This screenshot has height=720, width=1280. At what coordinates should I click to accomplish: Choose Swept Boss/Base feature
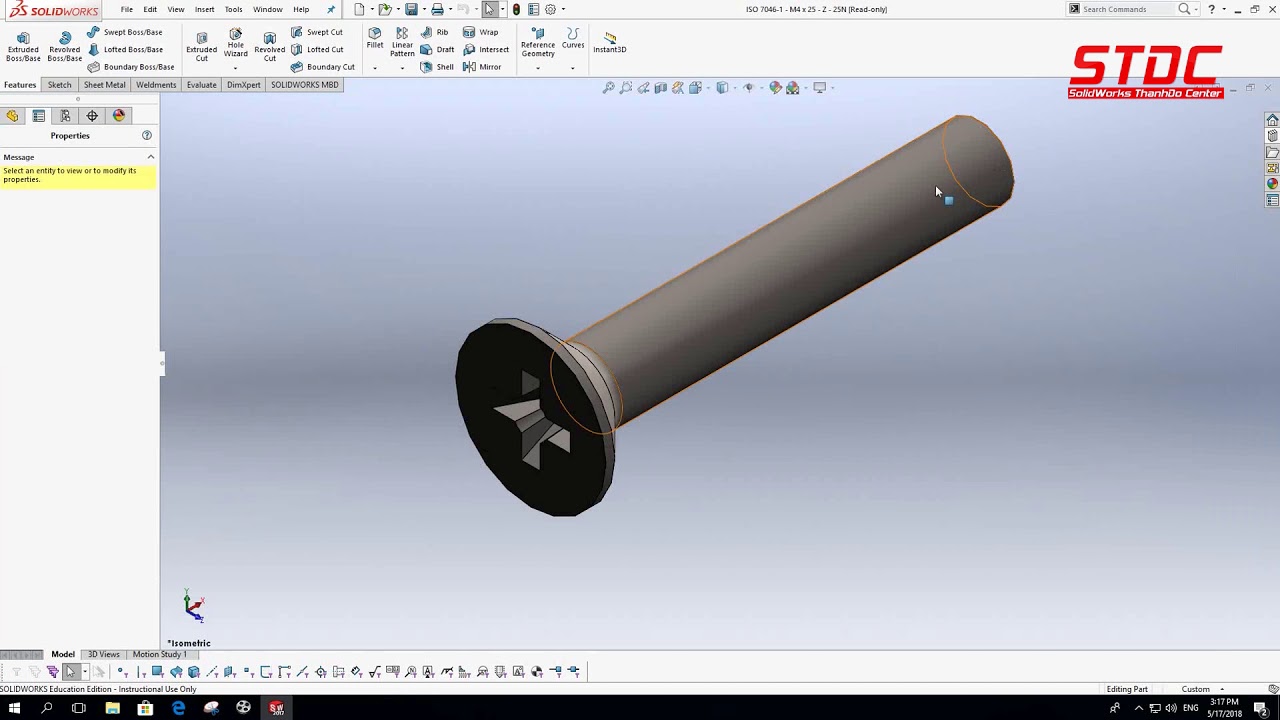[x=124, y=32]
